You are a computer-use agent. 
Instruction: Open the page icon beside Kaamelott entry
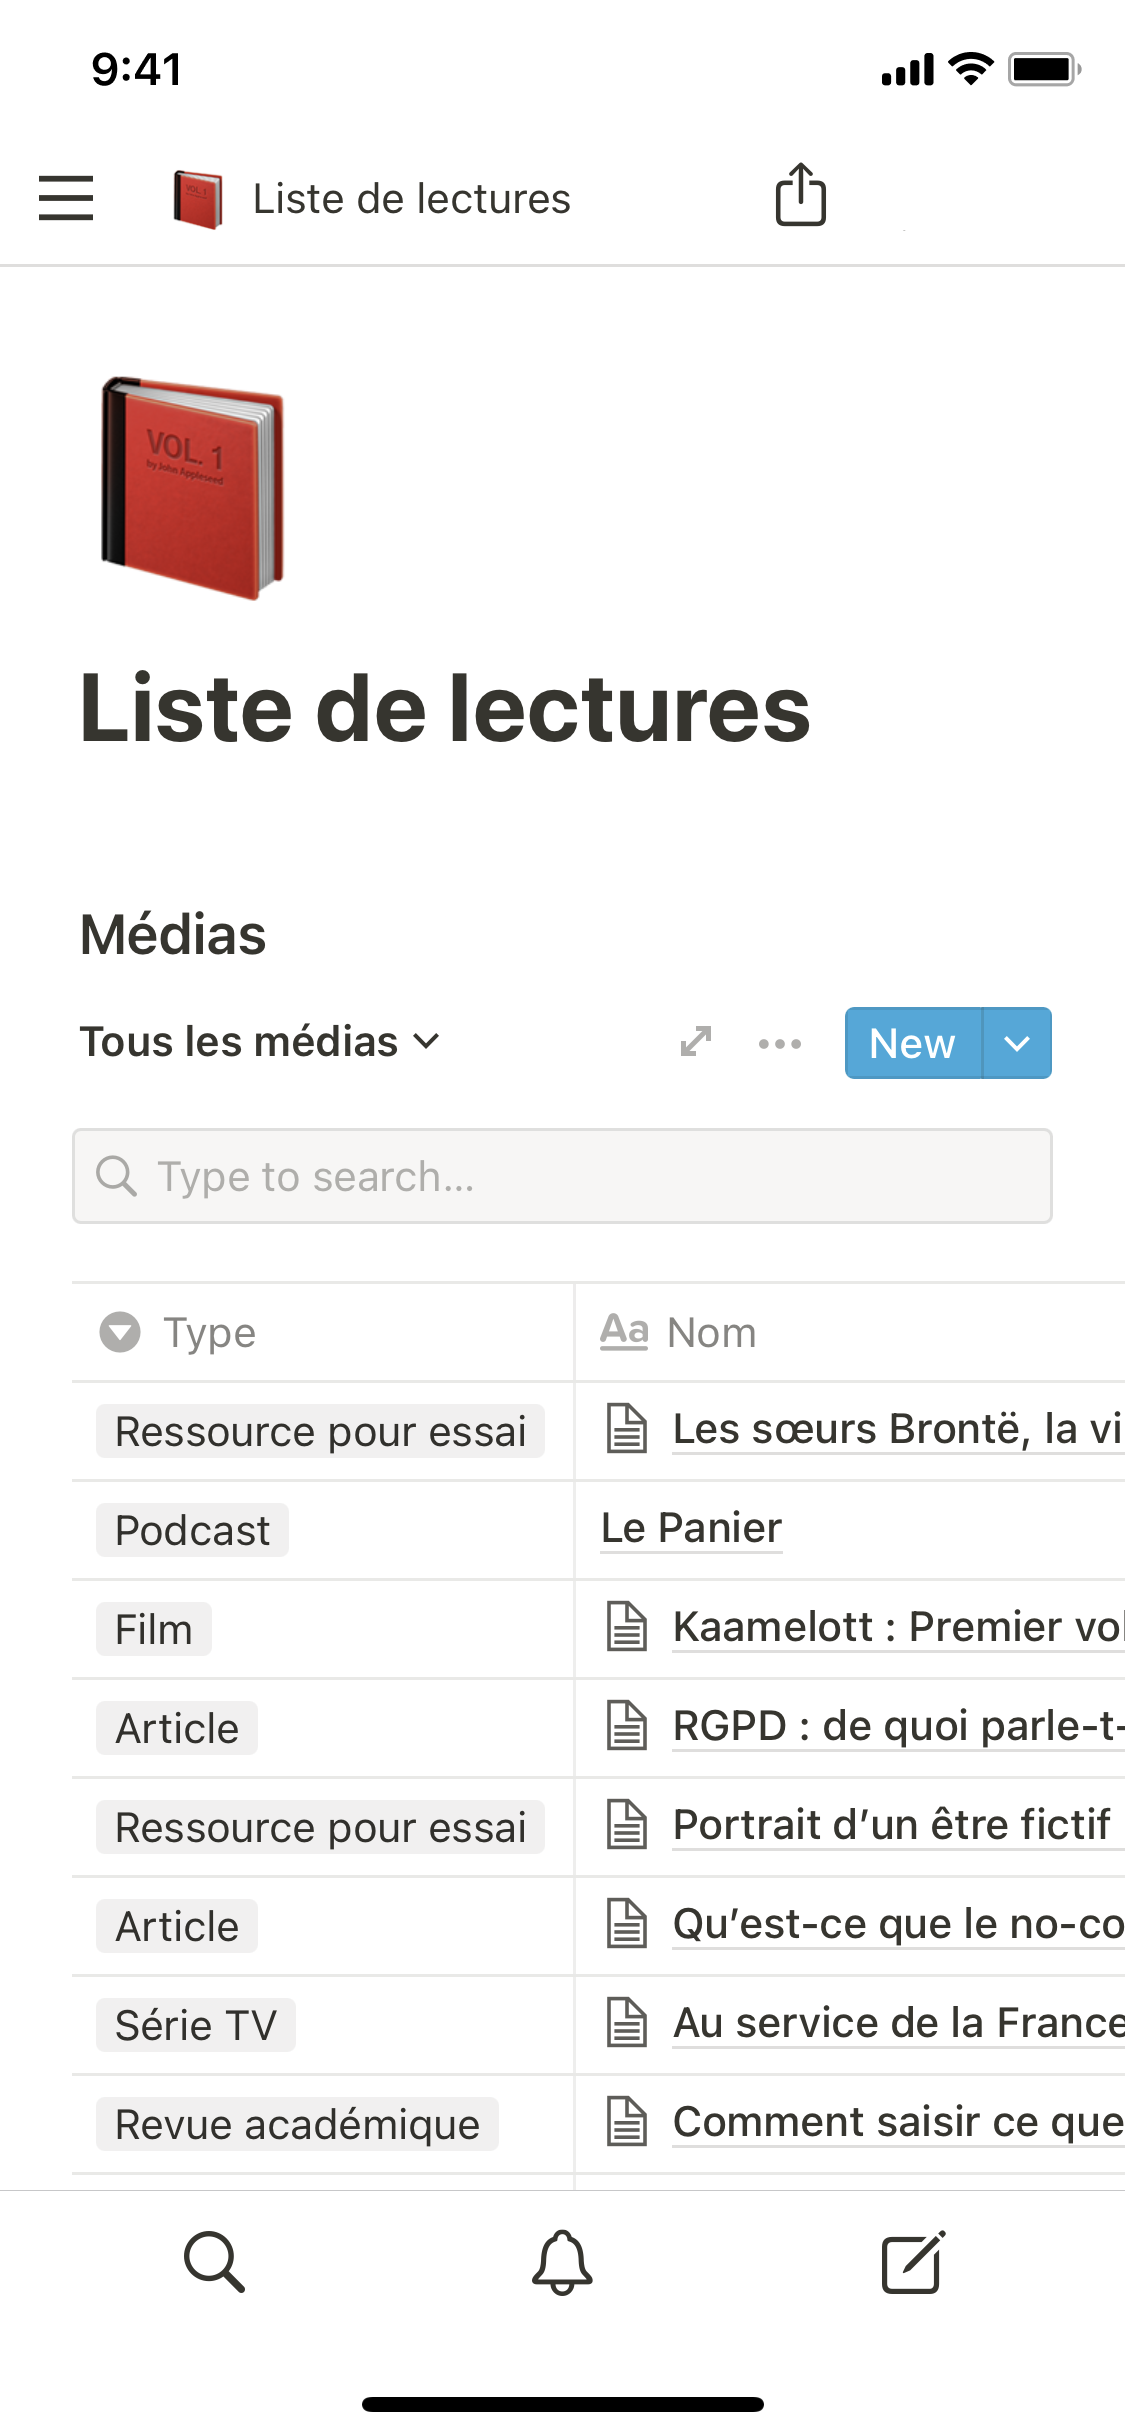click(627, 1626)
